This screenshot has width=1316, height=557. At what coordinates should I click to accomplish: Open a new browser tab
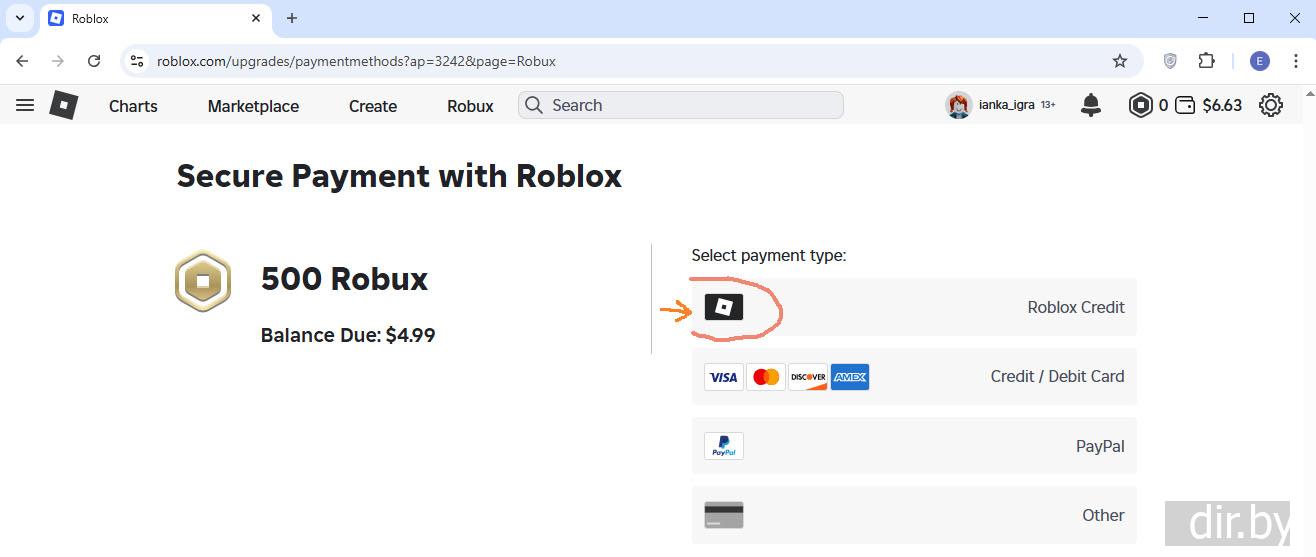[x=292, y=18]
